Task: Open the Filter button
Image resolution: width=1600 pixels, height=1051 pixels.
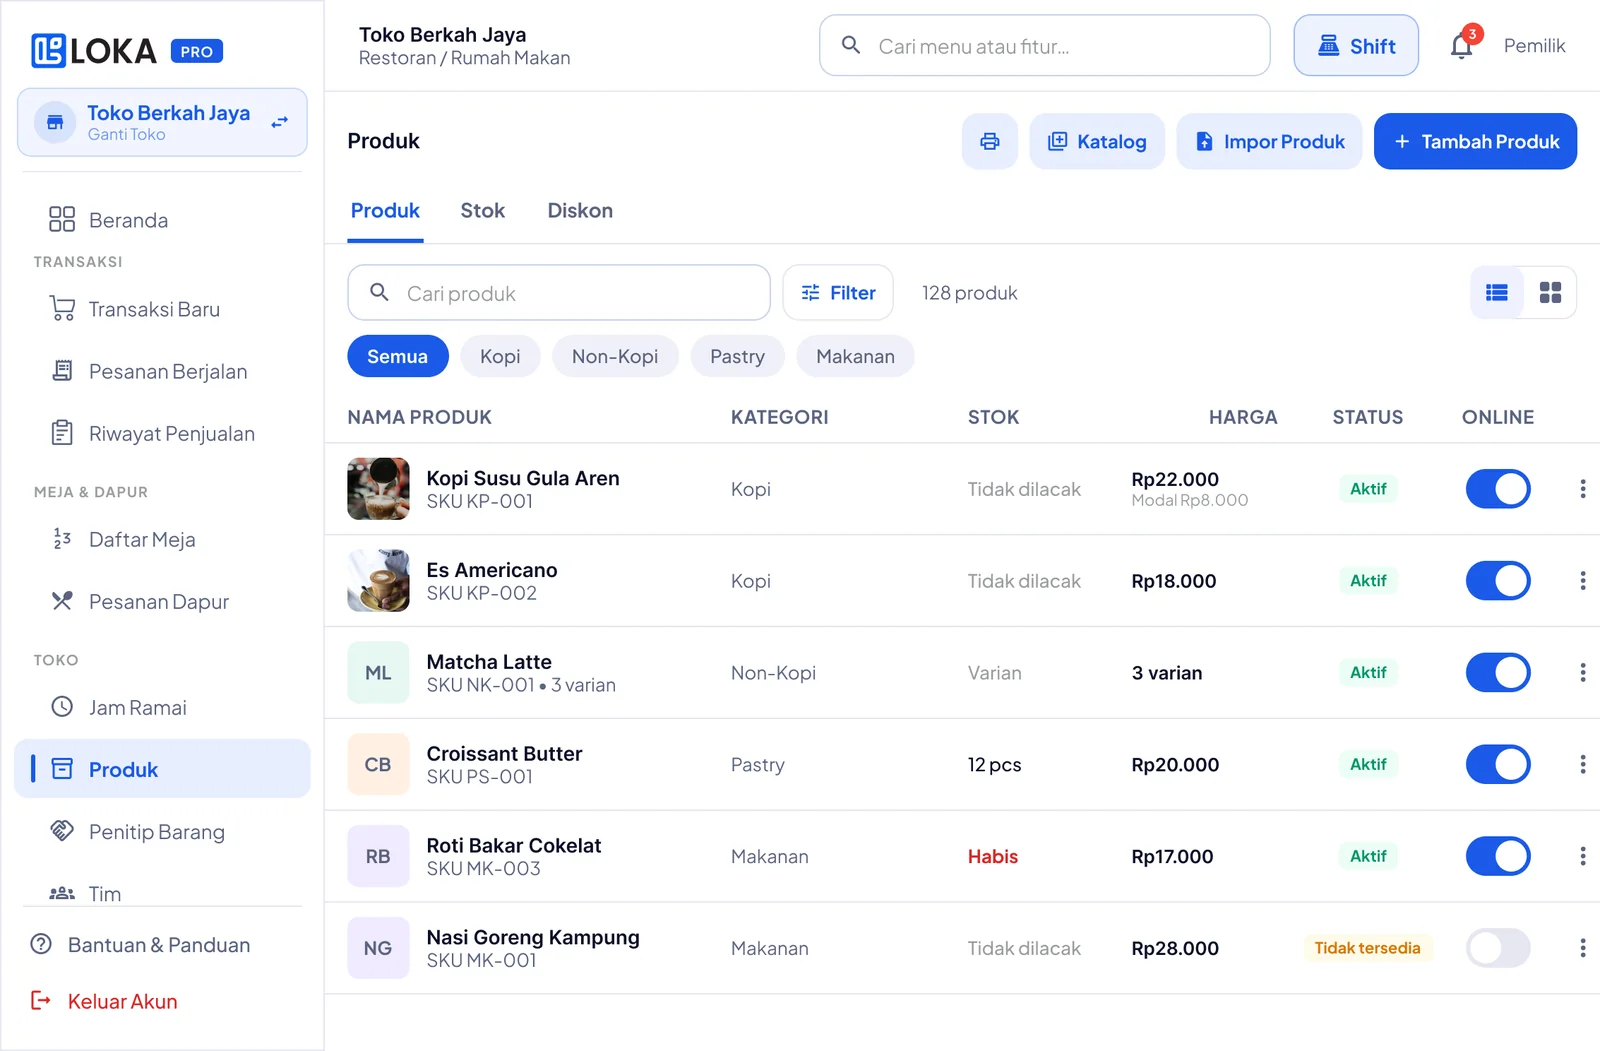Action: [x=838, y=292]
